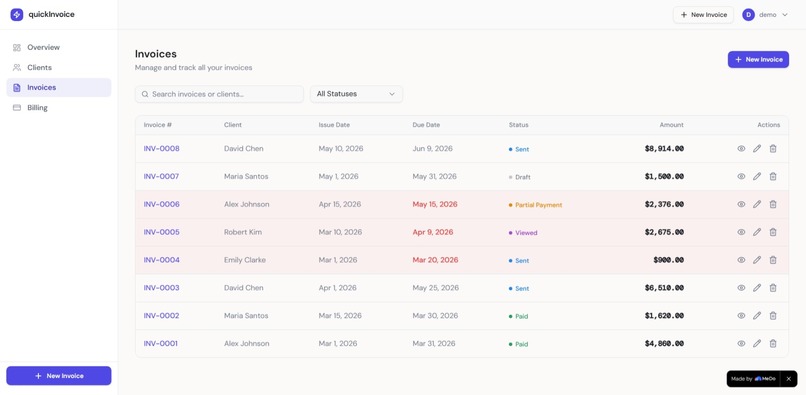This screenshot has width=806, height=395.
Task: Expand the demo account menu chevron
Action: (x=784, y=15)
